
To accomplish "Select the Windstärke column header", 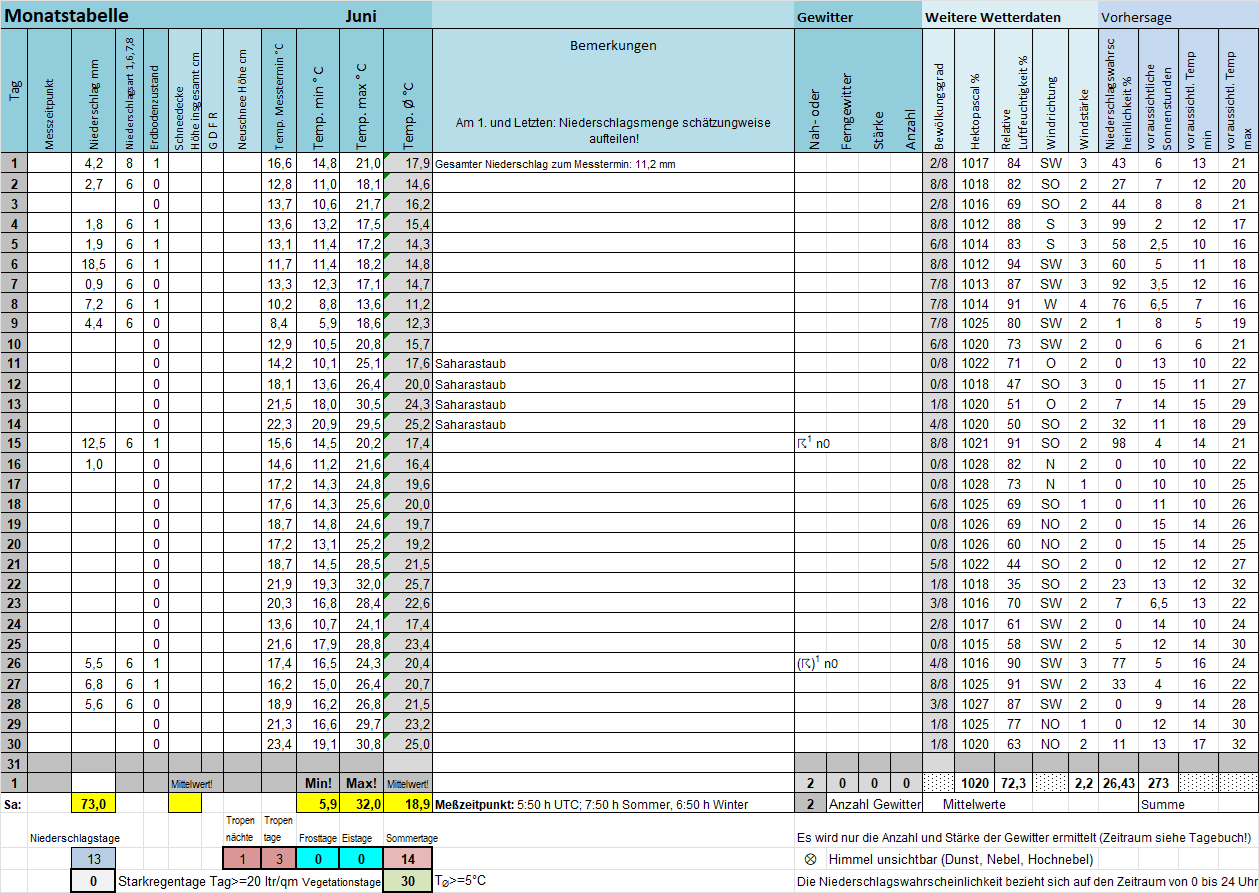I will click(1083, 91).
